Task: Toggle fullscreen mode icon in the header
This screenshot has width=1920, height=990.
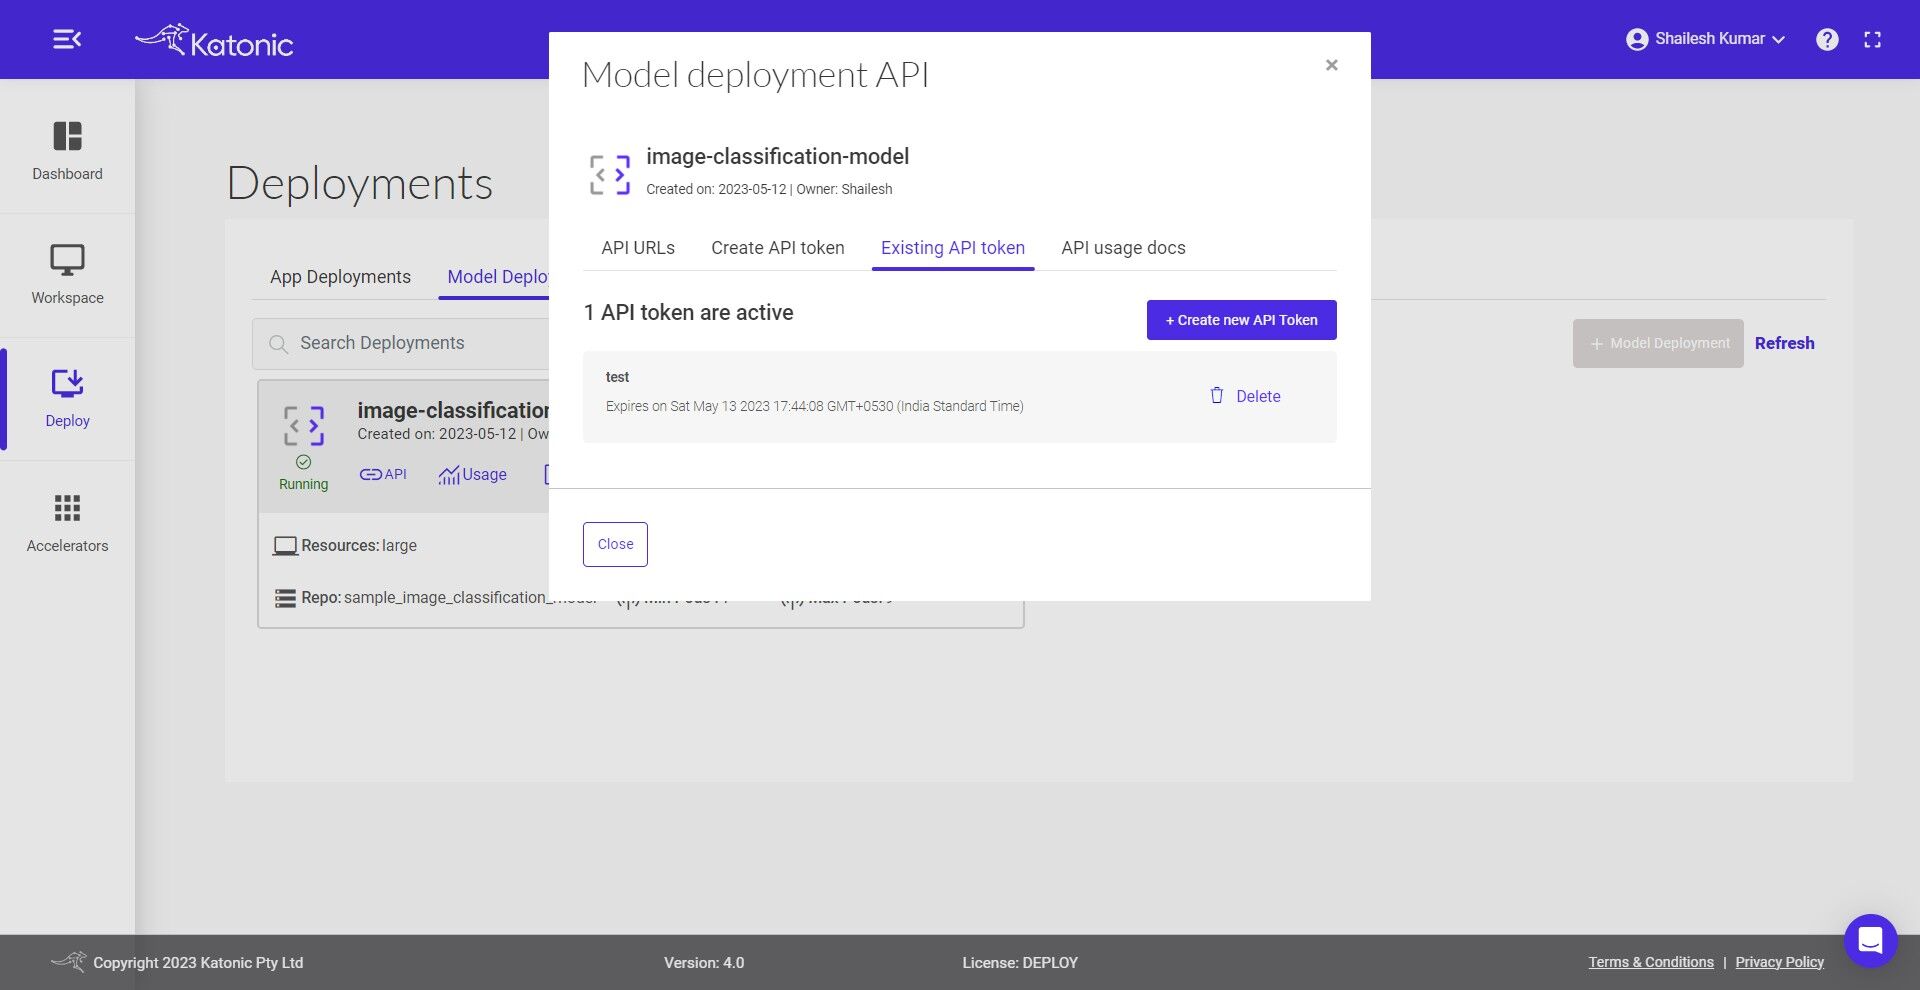Action: tap(1873, 39)
